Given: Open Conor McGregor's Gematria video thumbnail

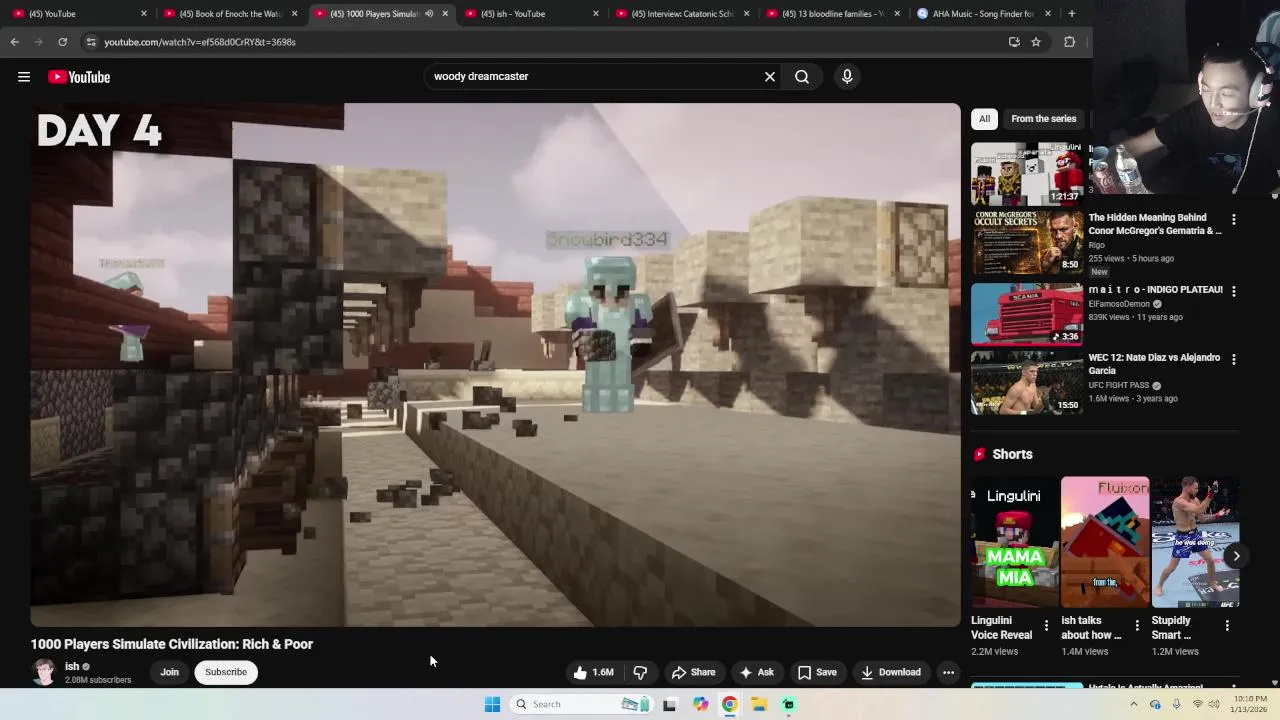Looking at the screenshot, I should click(x=1027, y=242).
